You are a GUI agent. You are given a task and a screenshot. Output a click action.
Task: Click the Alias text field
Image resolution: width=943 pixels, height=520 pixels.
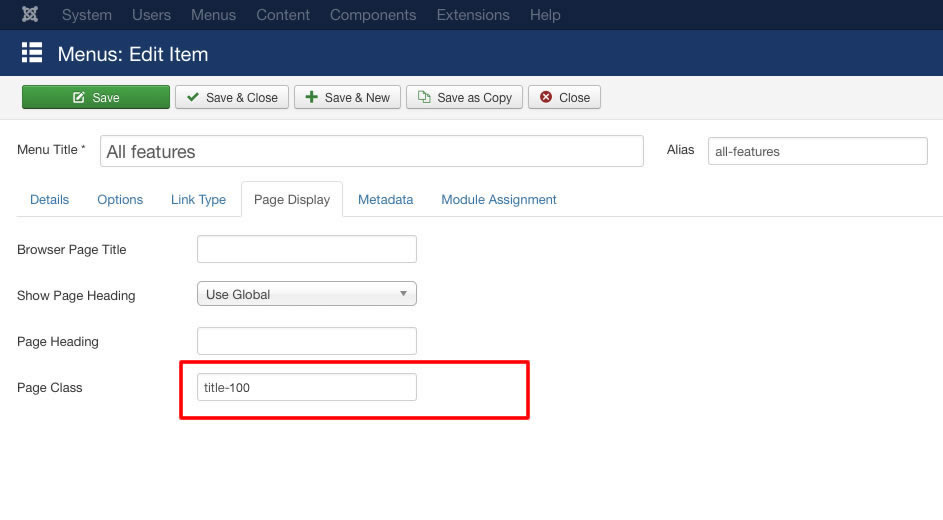[x=817, y=151]
